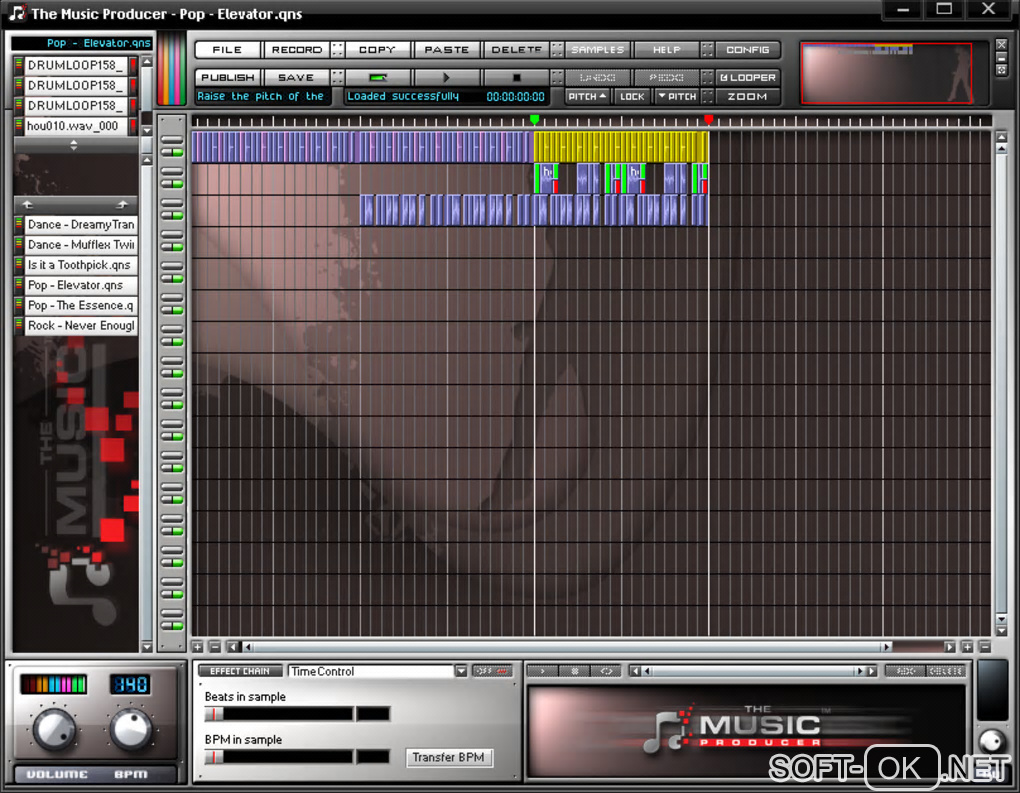The width and height of the screenshot is (1020, 793).
Task: Click the VOLUME knob
Action: point(54,729)
